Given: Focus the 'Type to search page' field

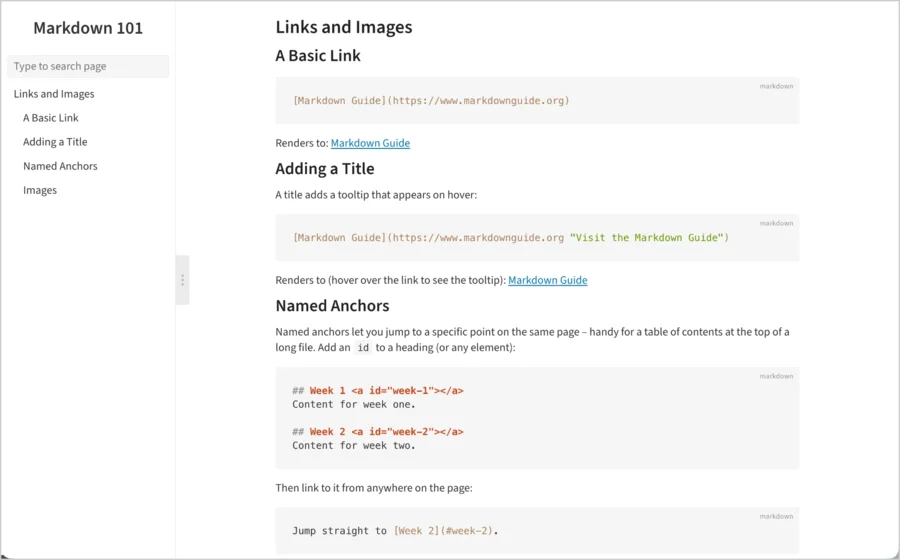Looking at the screenshot, I should pos(88,66).
